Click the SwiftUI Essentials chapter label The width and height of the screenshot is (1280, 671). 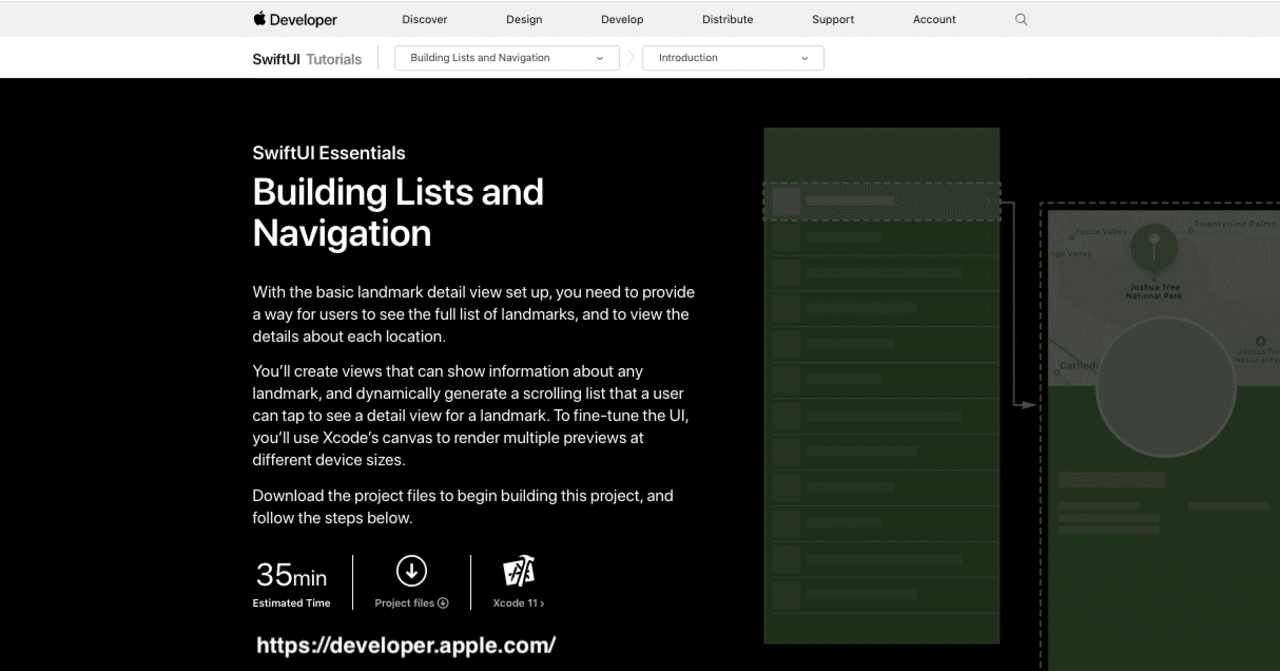pos(329,153)
